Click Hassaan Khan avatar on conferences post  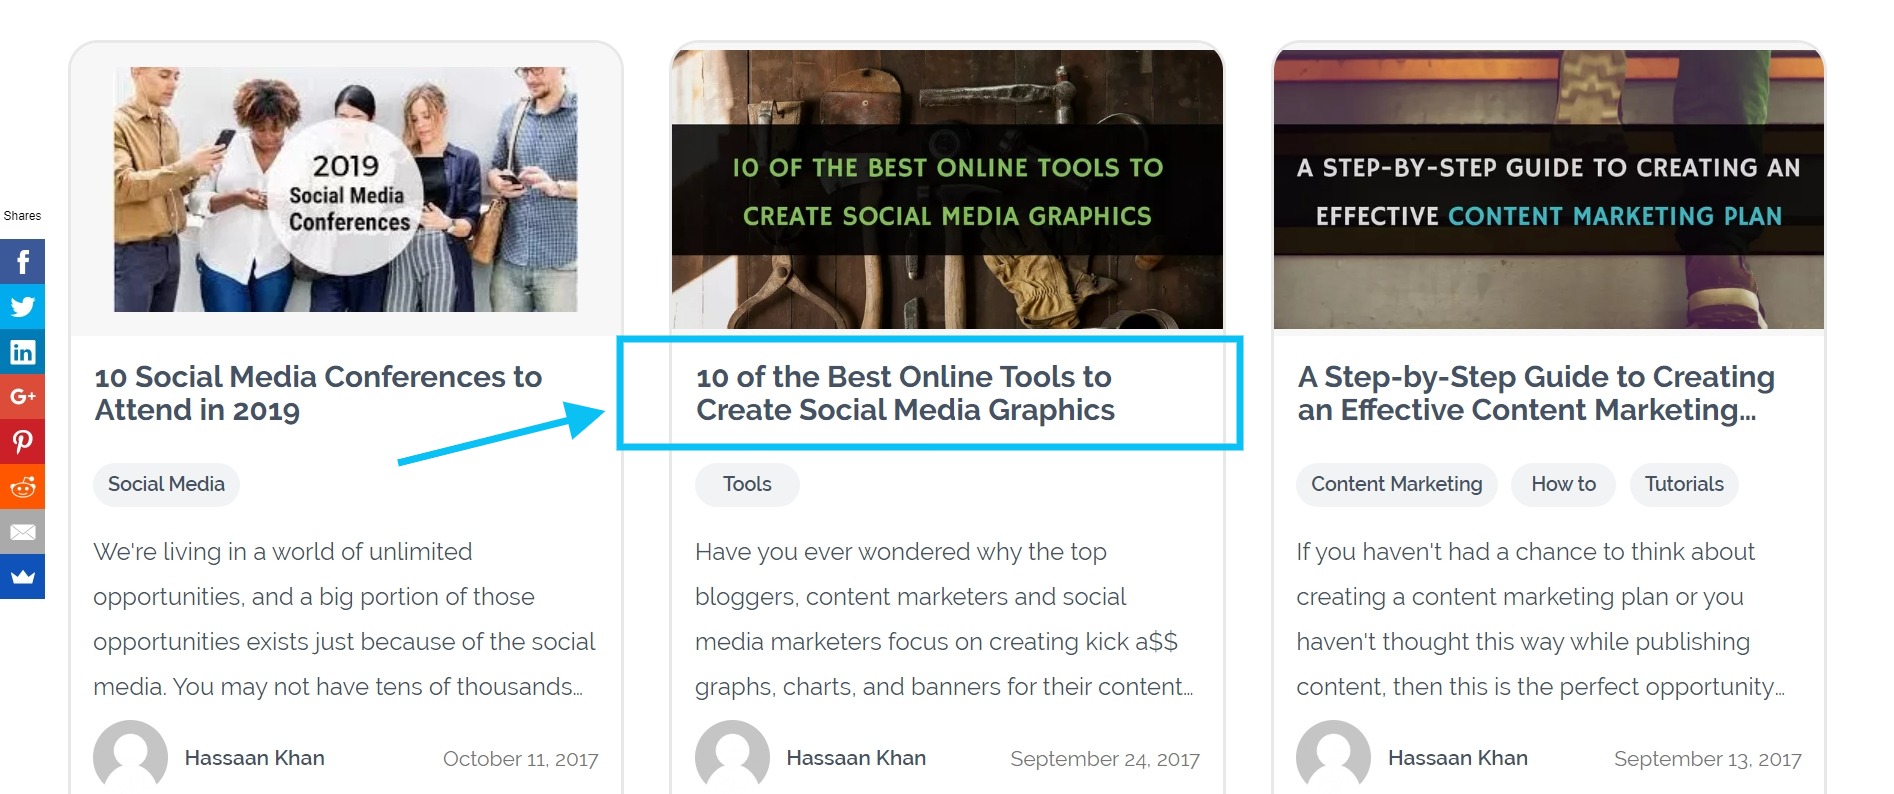tap(131, 757)
